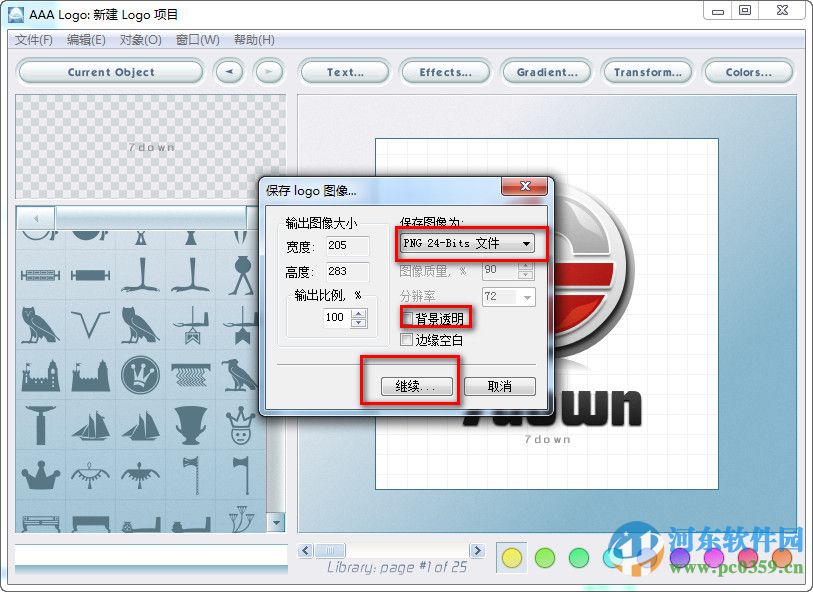Insert the solid sailboat silhouette
This screenshot has width=813, height=592.
coord(140,426)
